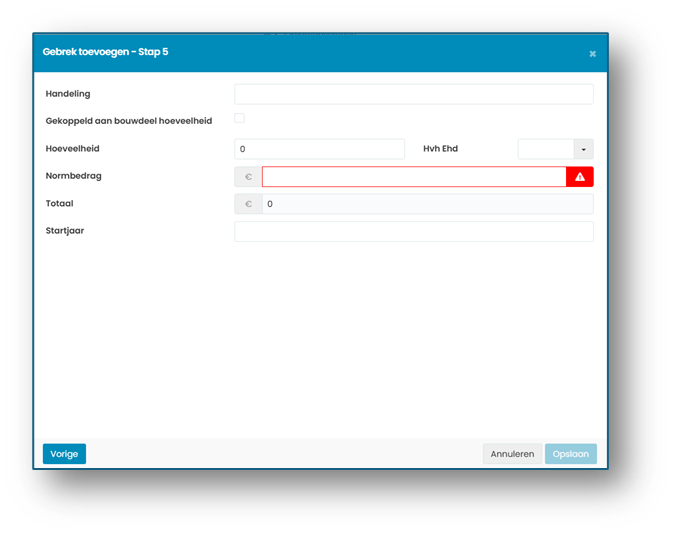Go back with the Vorige button

64,454
